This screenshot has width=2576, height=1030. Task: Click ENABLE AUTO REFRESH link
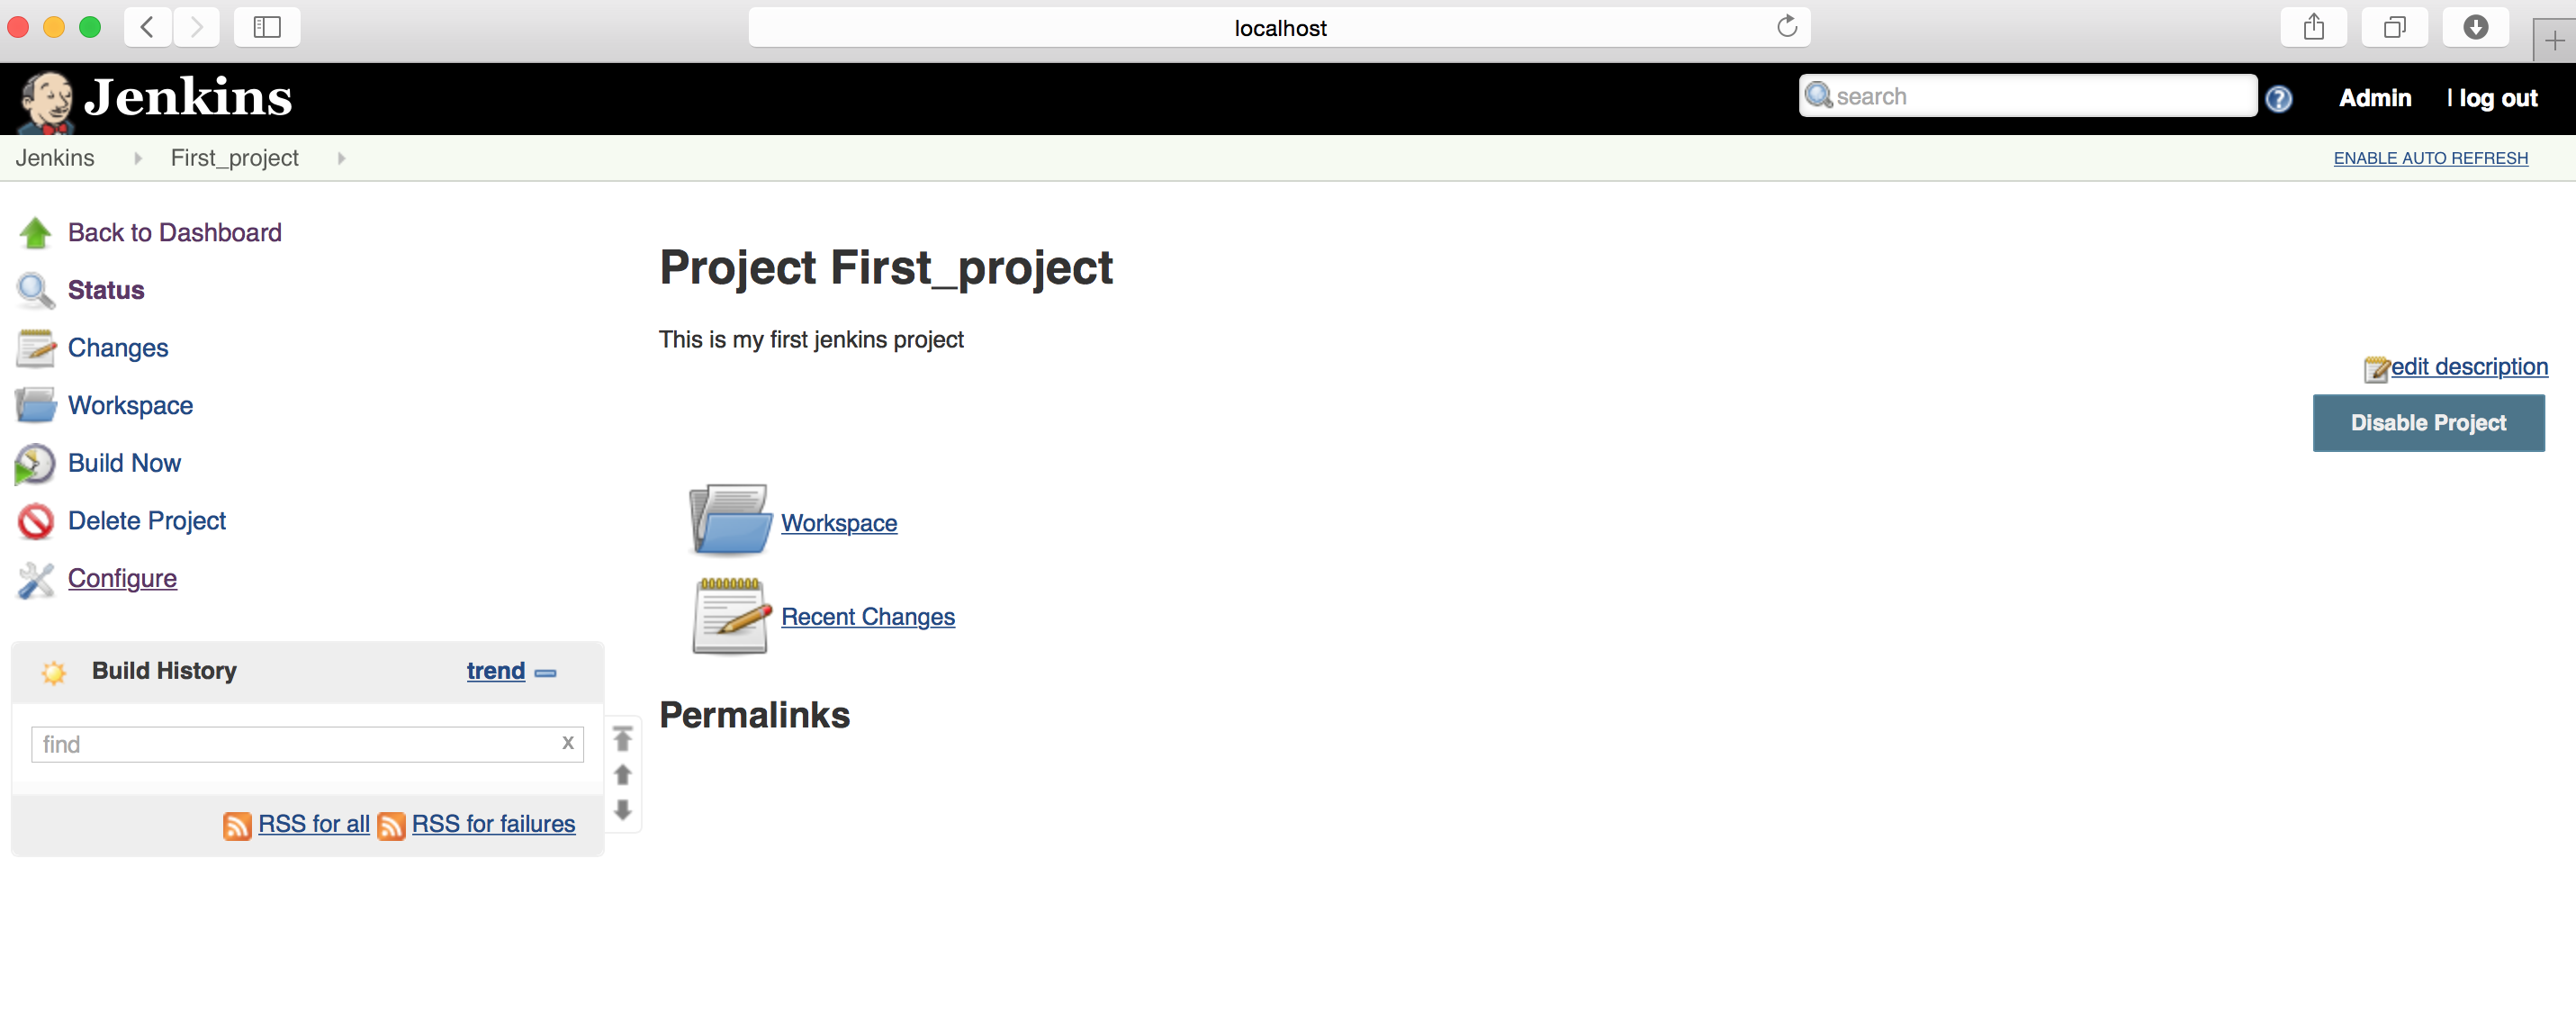(x=2430, y=158)
